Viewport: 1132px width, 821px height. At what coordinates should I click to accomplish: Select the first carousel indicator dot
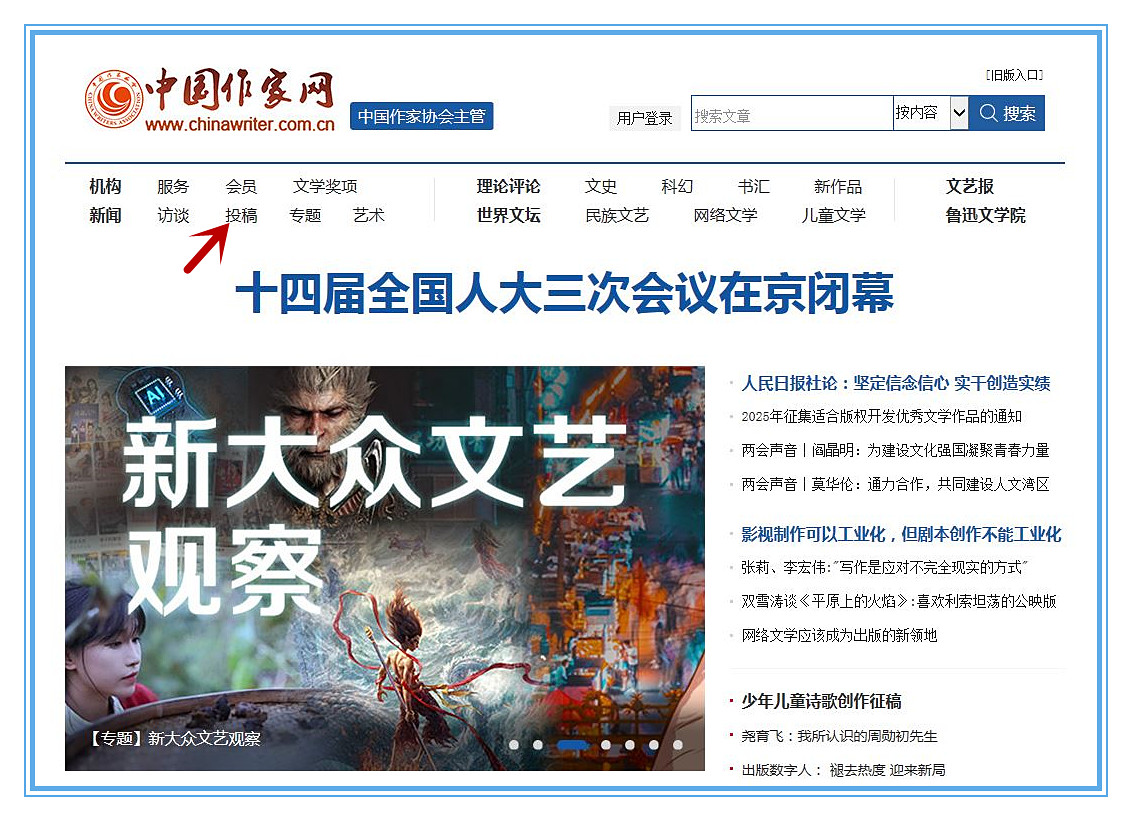[x=514, y=745]
